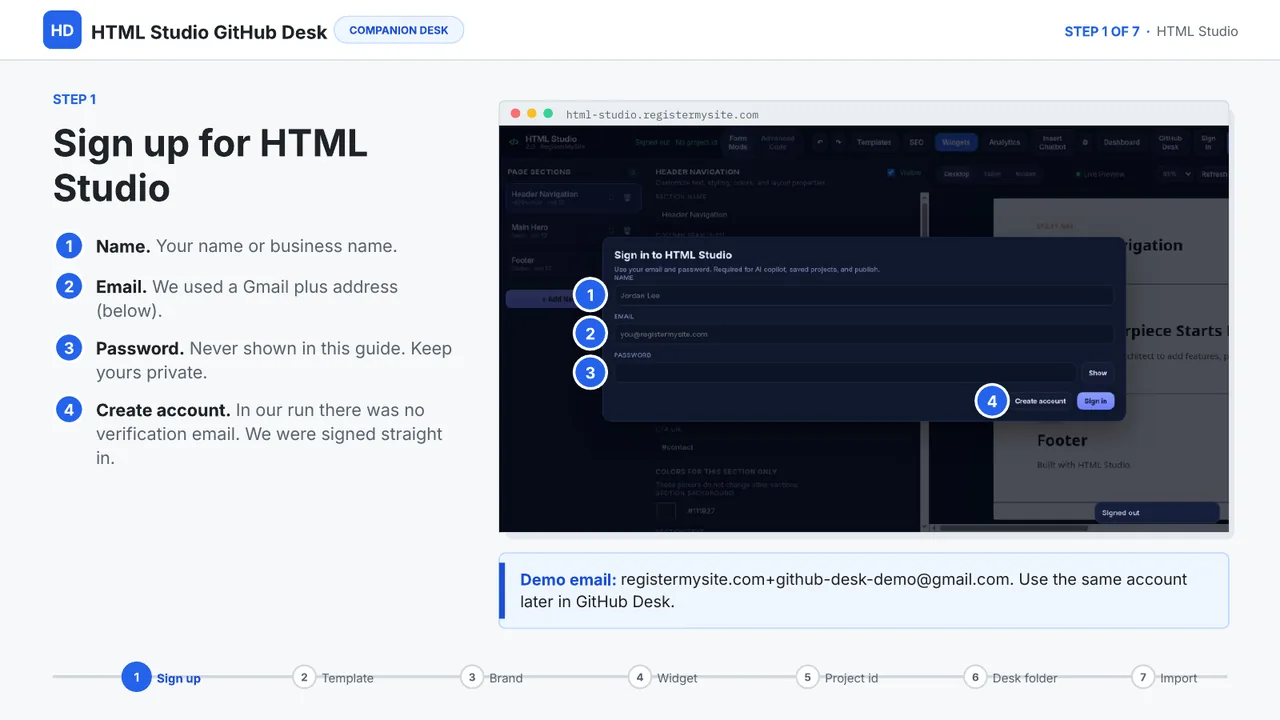
Task: Open the Desk folder step
Action: point(1011,677)
